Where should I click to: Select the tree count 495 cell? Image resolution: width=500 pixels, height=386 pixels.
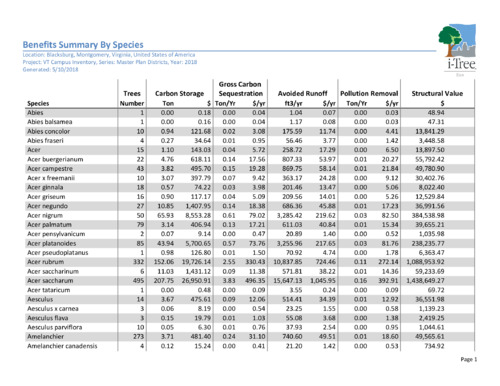pyautogui.click(x=138, y=281)
